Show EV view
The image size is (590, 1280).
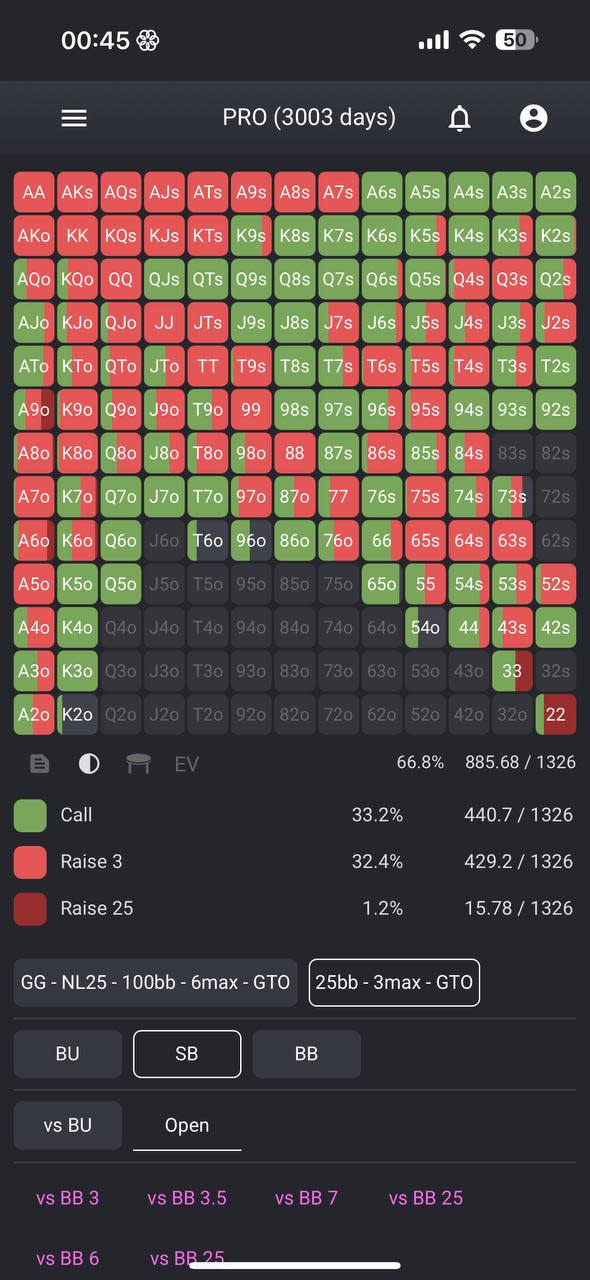point(187,764)
